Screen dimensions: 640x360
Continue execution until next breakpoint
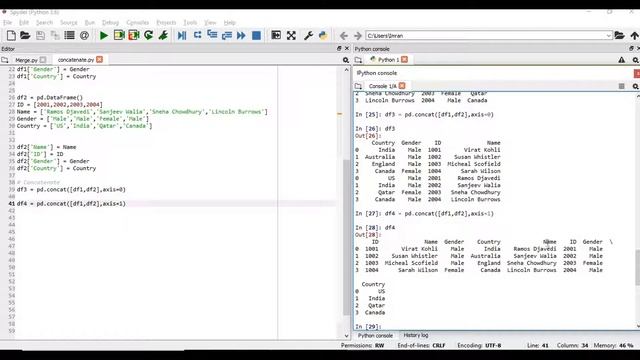click(x=241, y=36)
